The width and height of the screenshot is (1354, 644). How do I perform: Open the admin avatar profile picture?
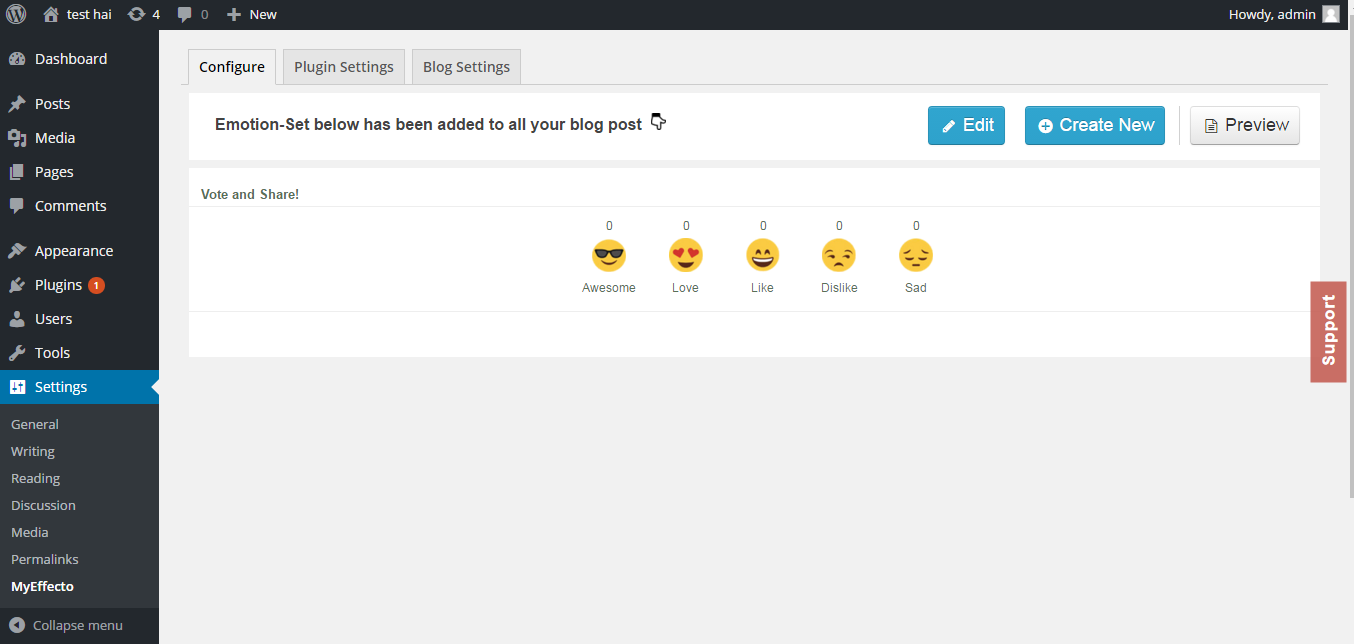1330,14
